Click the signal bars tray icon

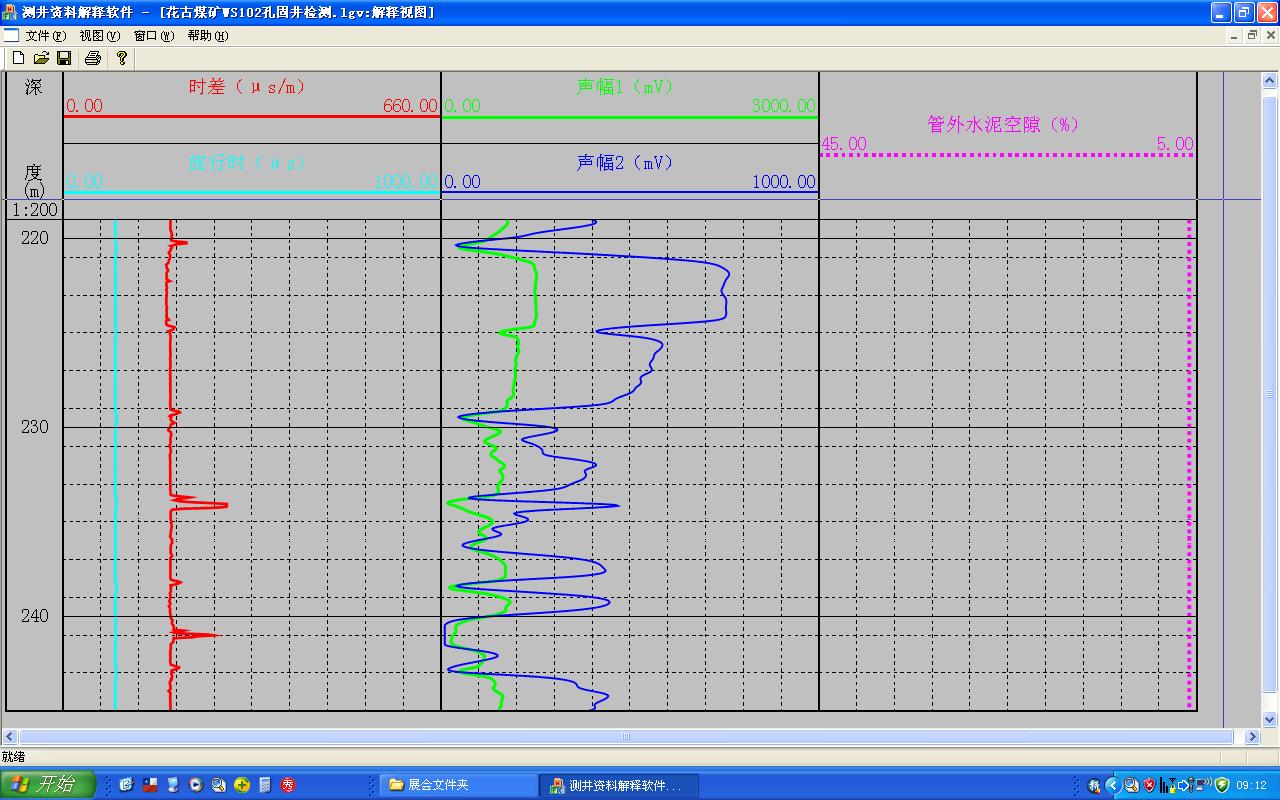[x=1164, y=786]
